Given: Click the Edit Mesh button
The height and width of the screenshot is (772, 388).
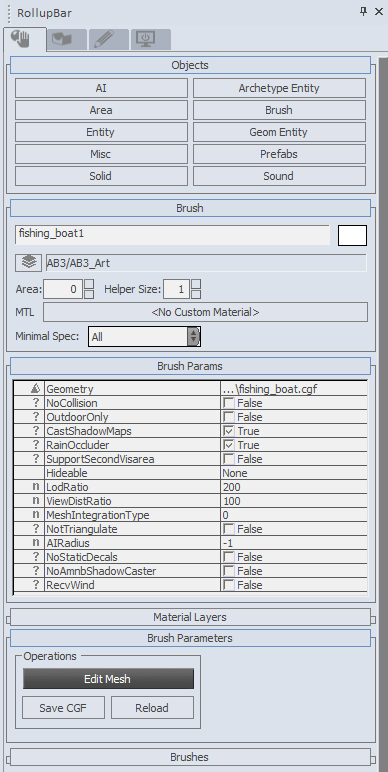Looking at the screenshot, I should (108, 679).
